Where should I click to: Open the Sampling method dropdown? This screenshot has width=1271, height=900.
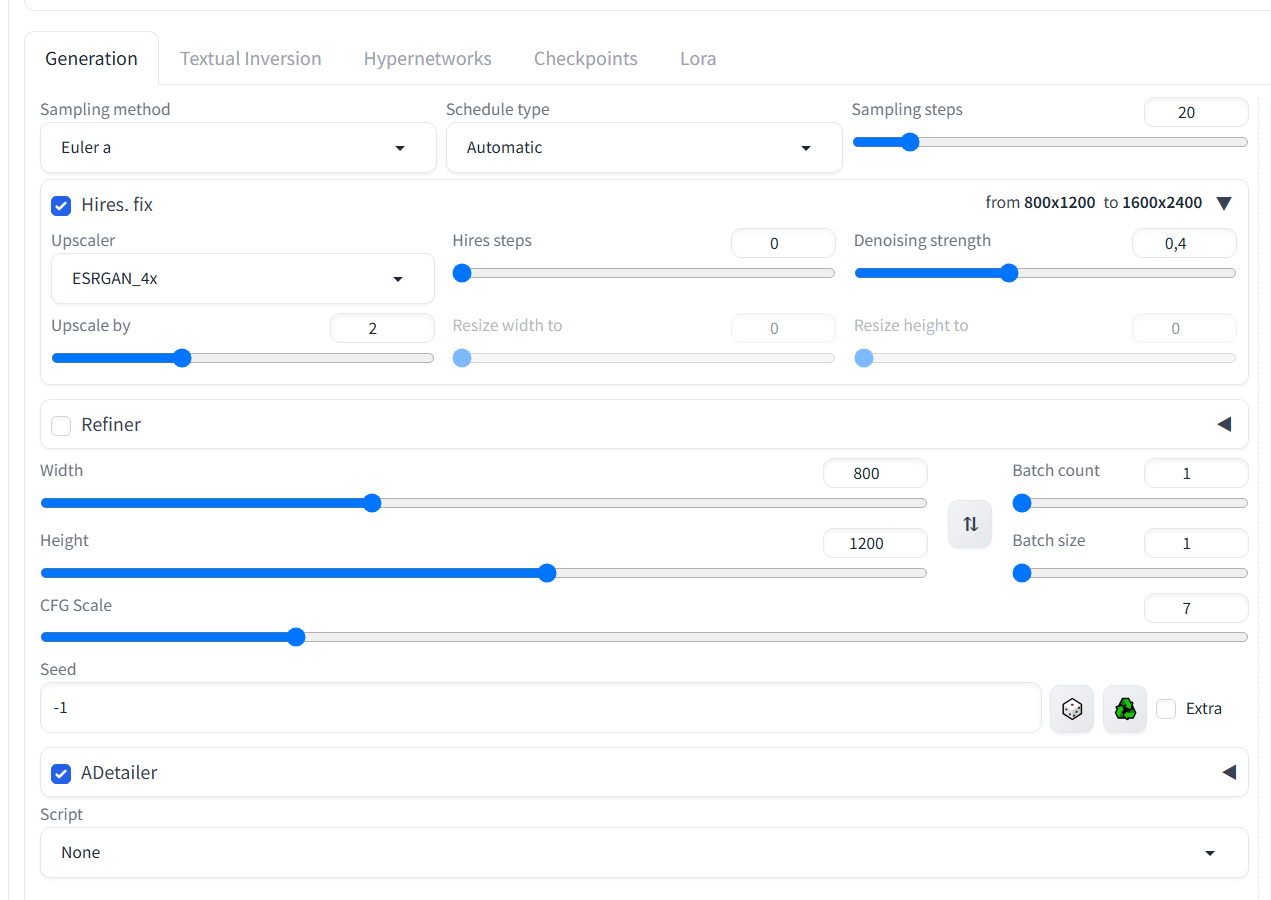click(238, 148)
